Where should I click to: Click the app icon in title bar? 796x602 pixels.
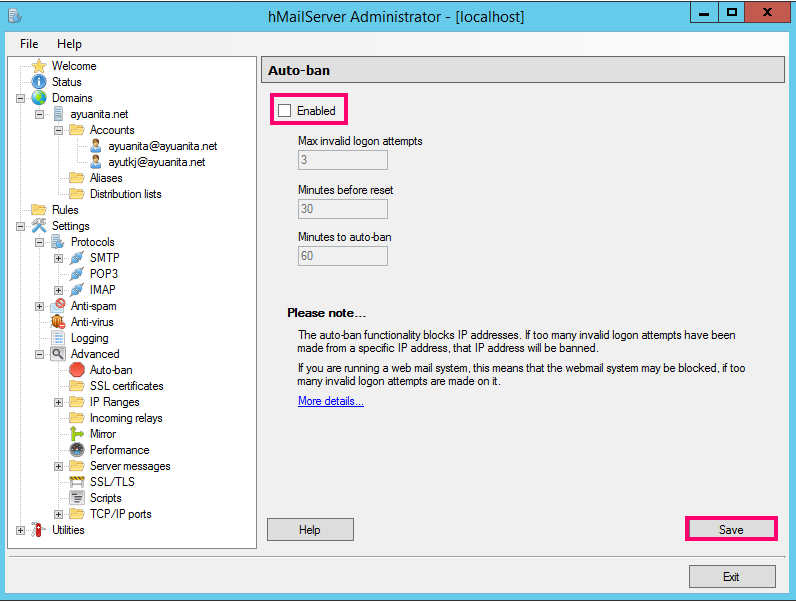[15, 16]
